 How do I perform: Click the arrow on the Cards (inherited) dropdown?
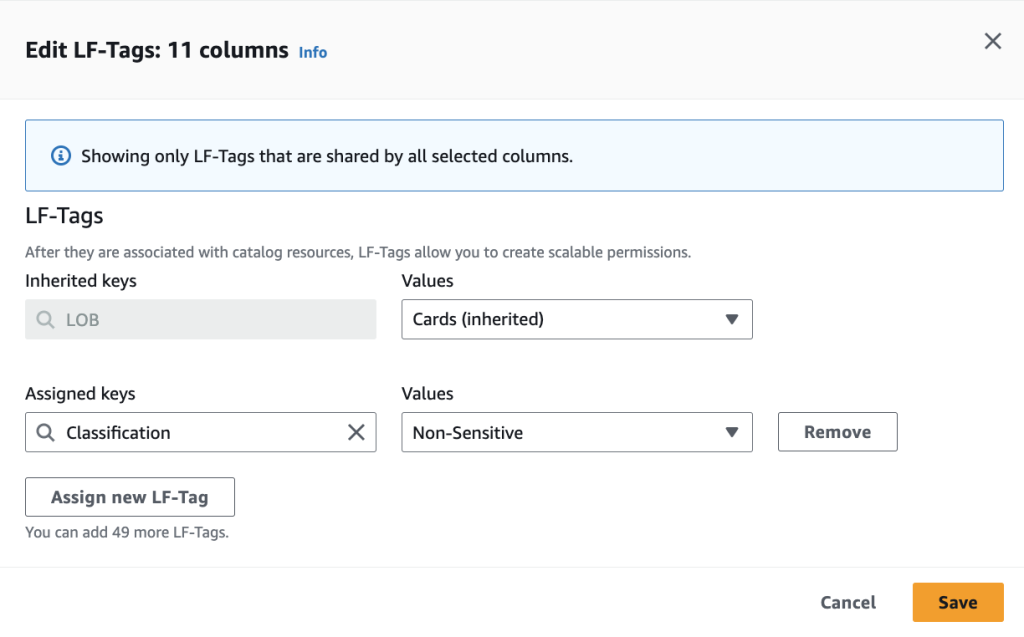point(731,320)
